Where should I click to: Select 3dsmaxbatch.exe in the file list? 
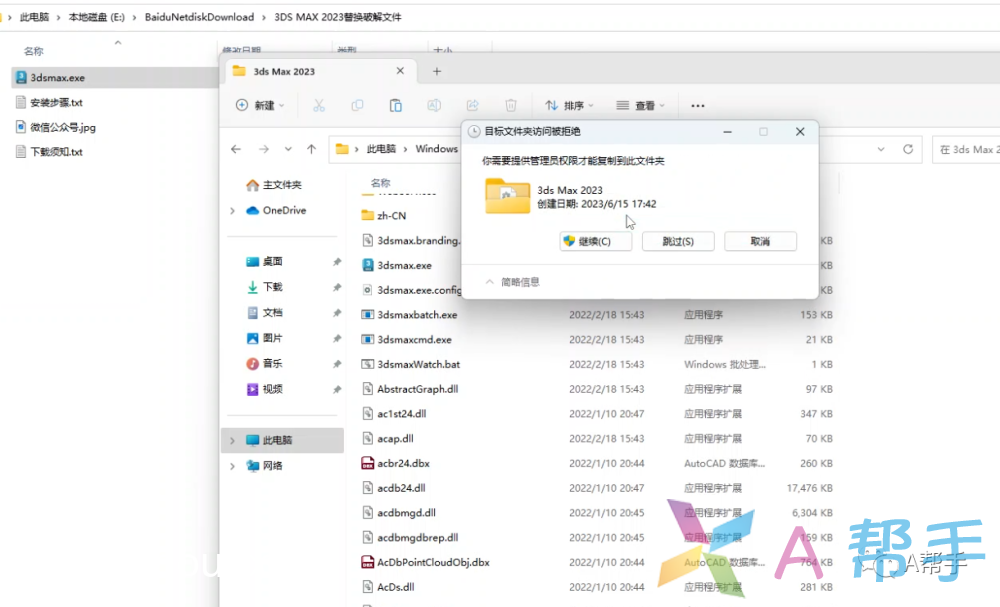[417, 315]
